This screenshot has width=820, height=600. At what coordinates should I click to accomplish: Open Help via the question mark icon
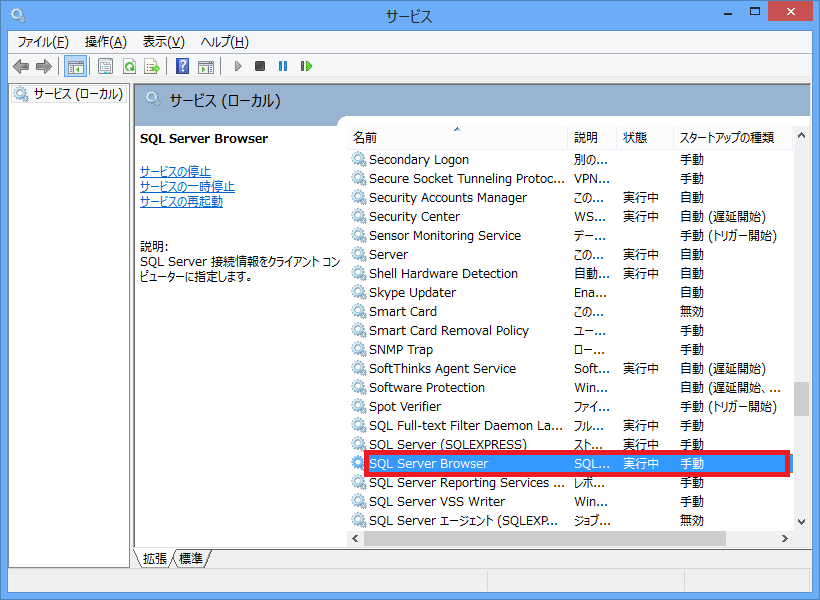pos(183,66)
